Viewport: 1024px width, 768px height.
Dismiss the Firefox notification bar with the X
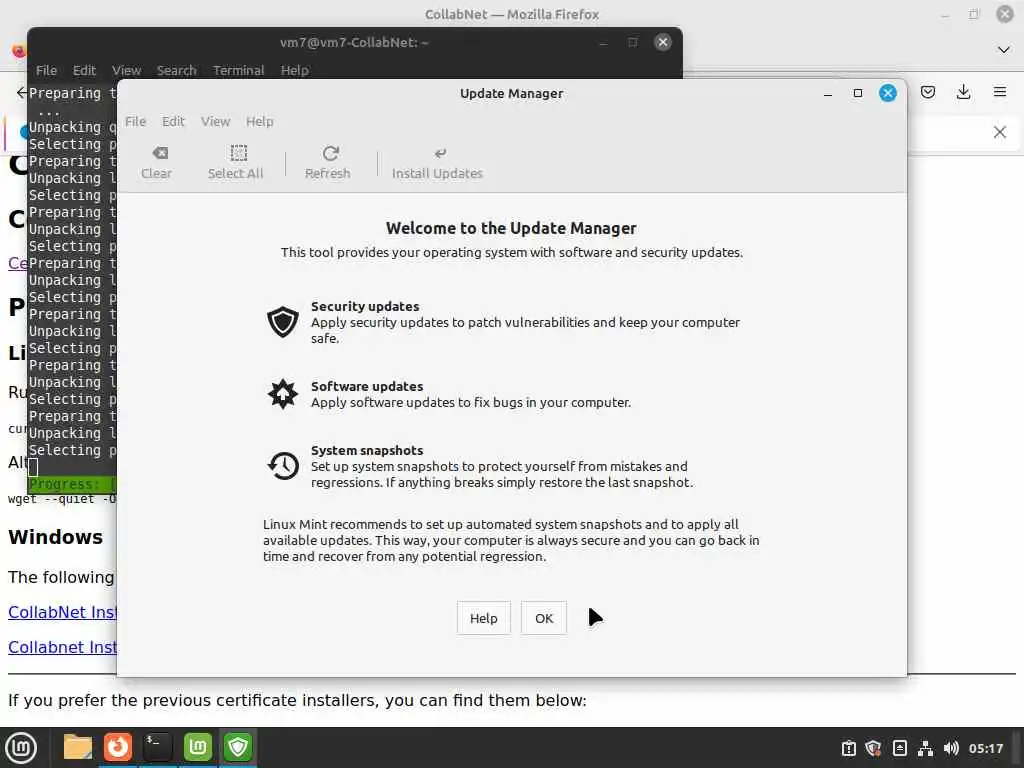pyautogui.click(x=1000, y=132)
